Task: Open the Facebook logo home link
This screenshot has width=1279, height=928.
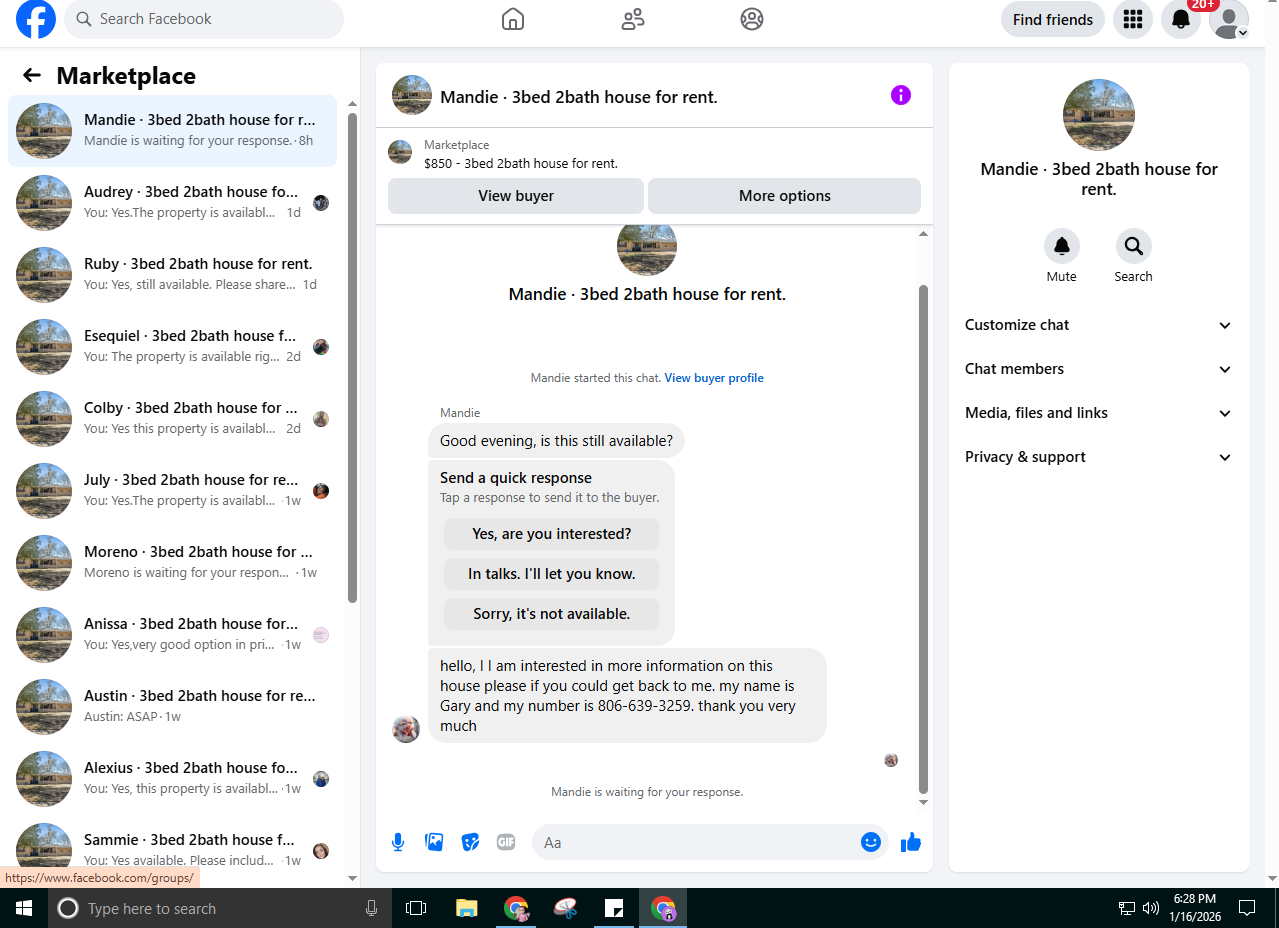Action: point(36,19)
